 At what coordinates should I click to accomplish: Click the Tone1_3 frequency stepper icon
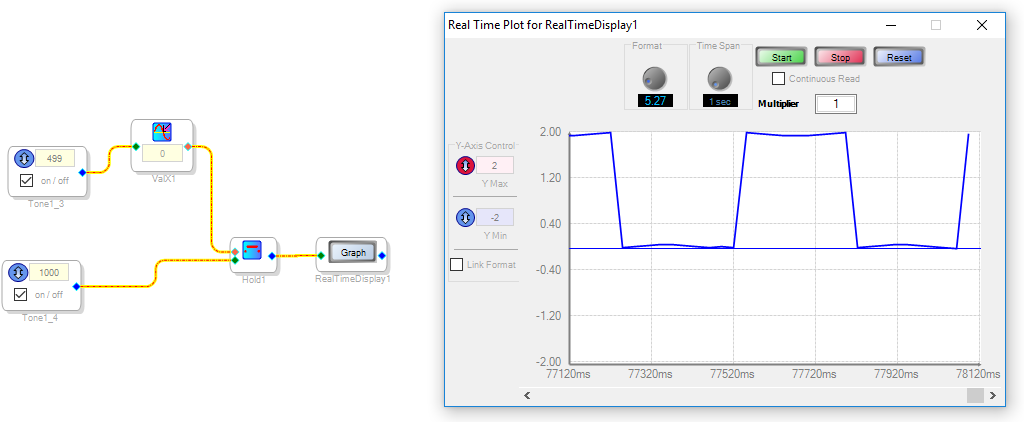coord(24,158)
